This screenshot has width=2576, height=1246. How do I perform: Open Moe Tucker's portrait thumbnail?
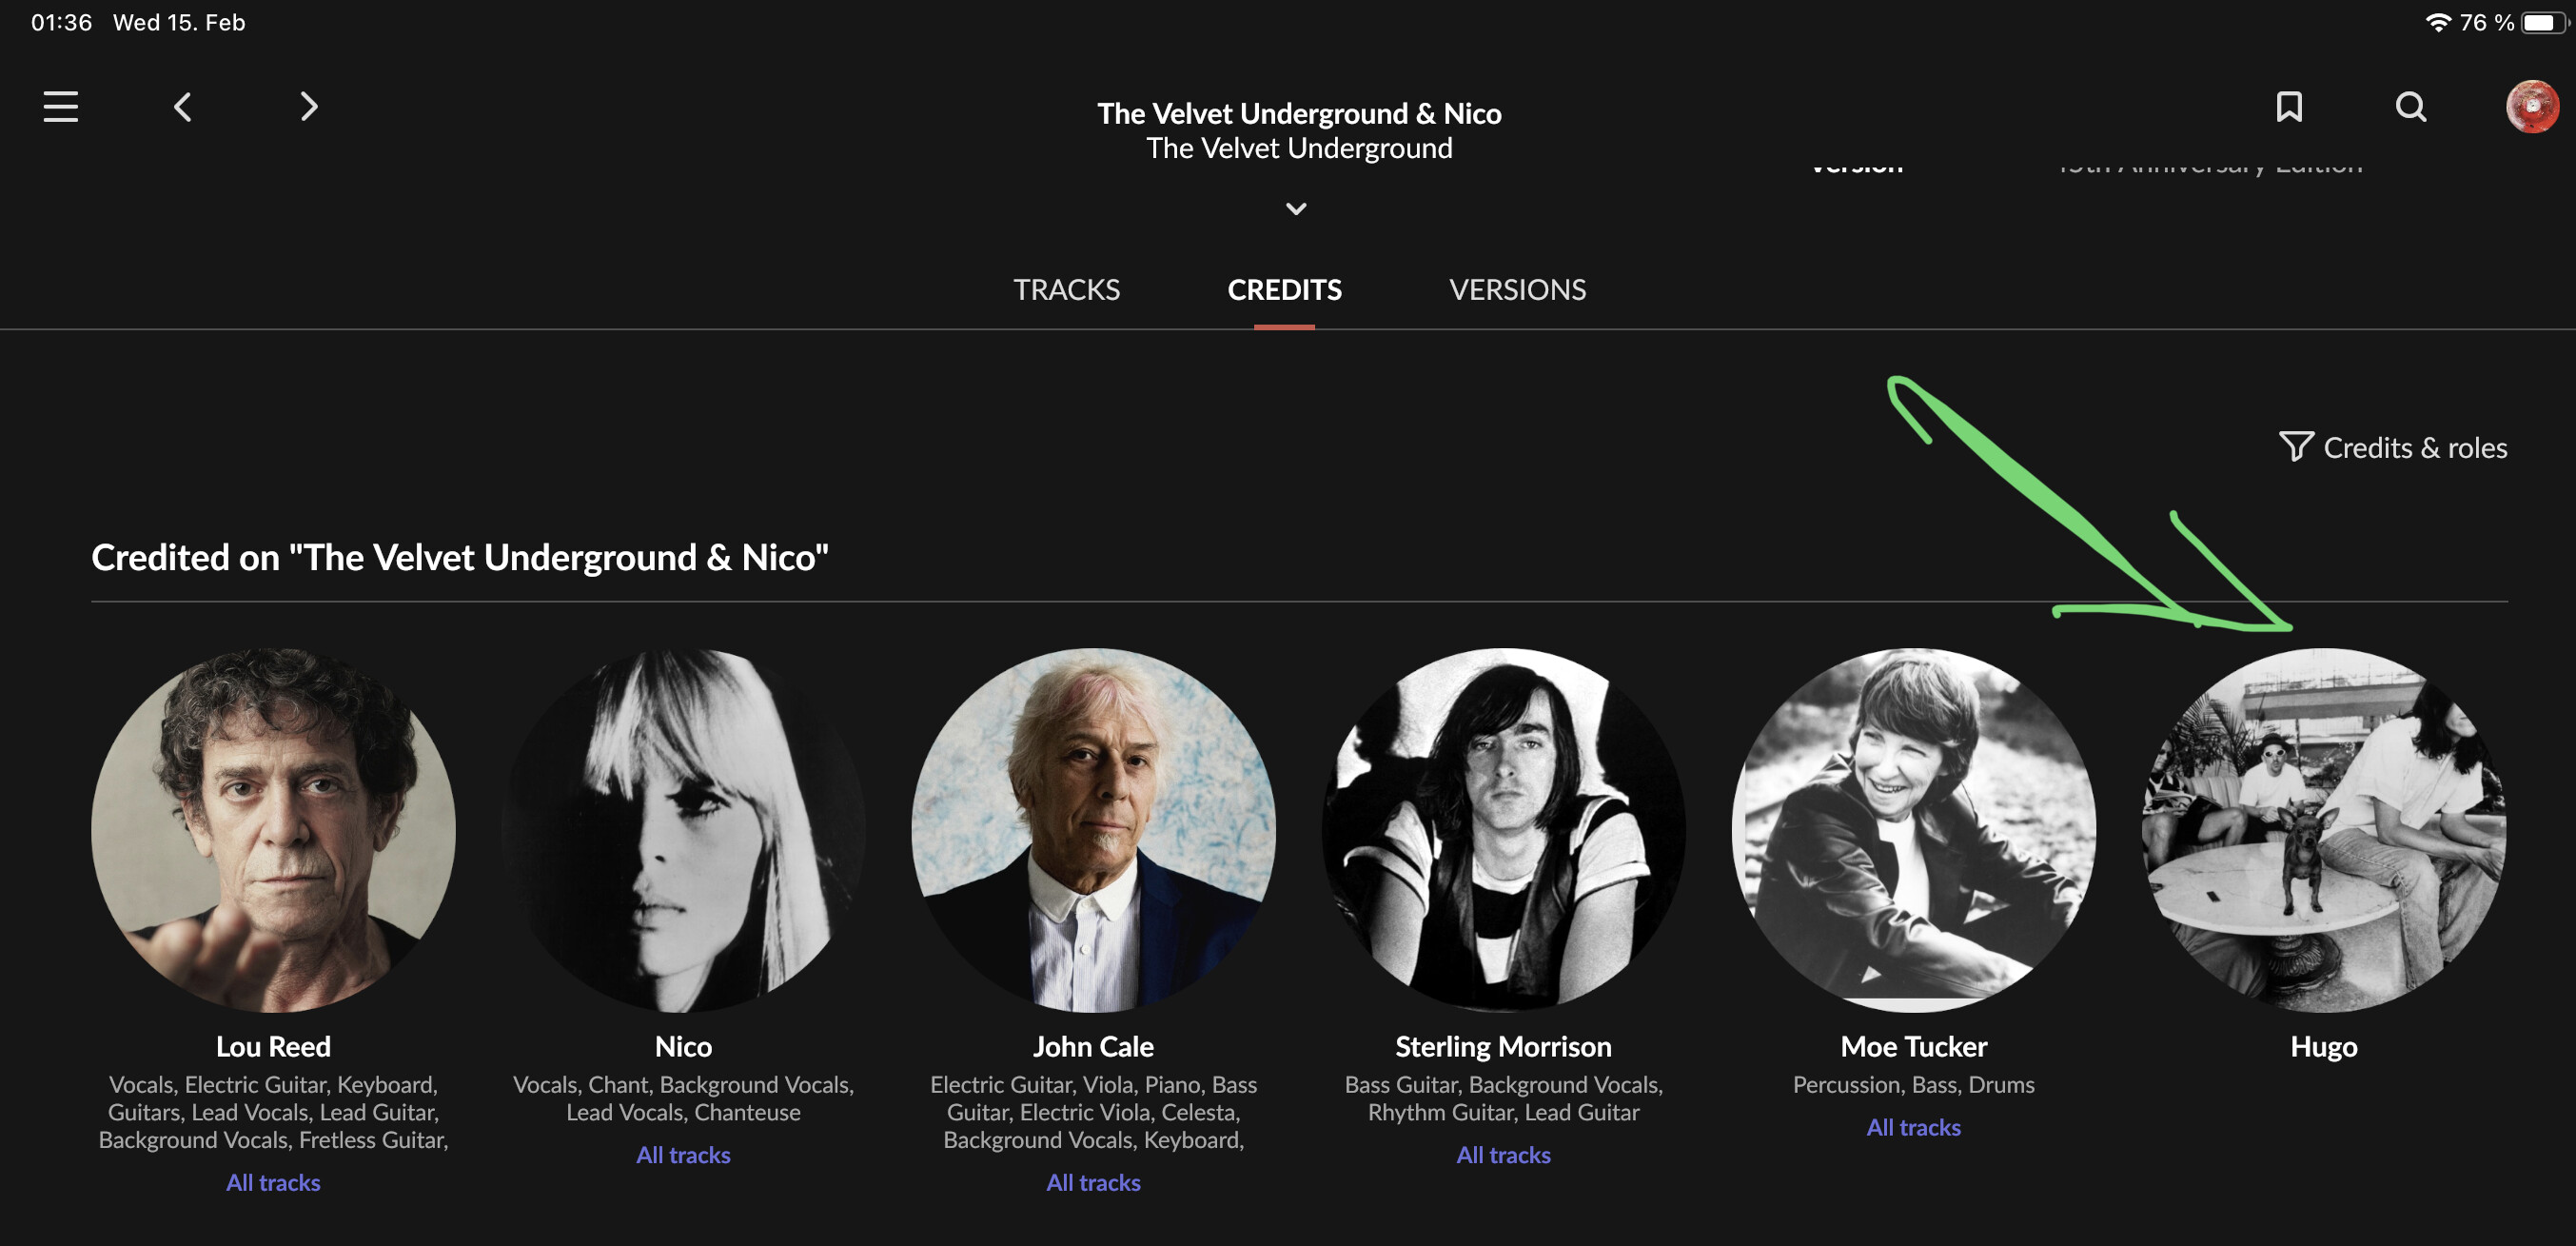[1913, 830]
